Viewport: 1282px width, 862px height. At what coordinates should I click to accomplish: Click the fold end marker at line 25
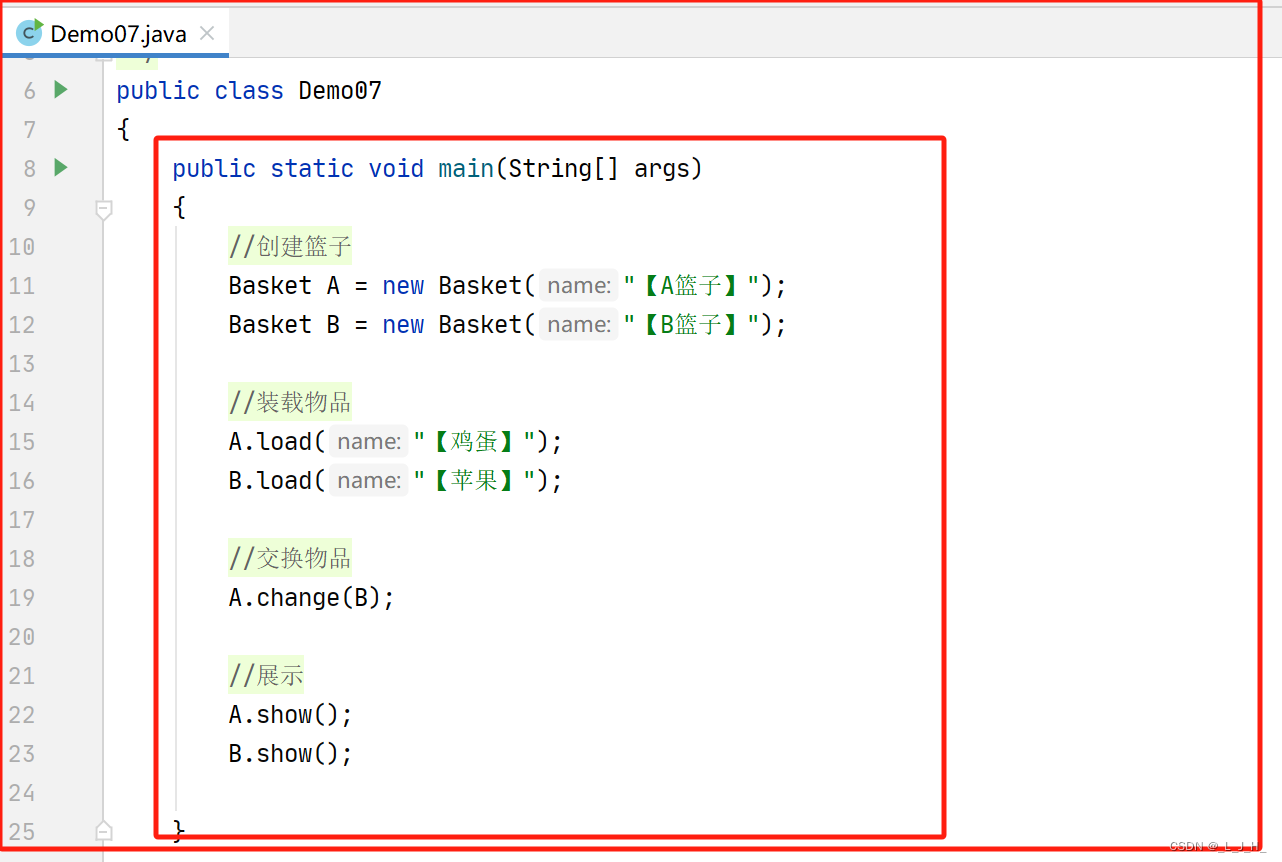(103, 831)
